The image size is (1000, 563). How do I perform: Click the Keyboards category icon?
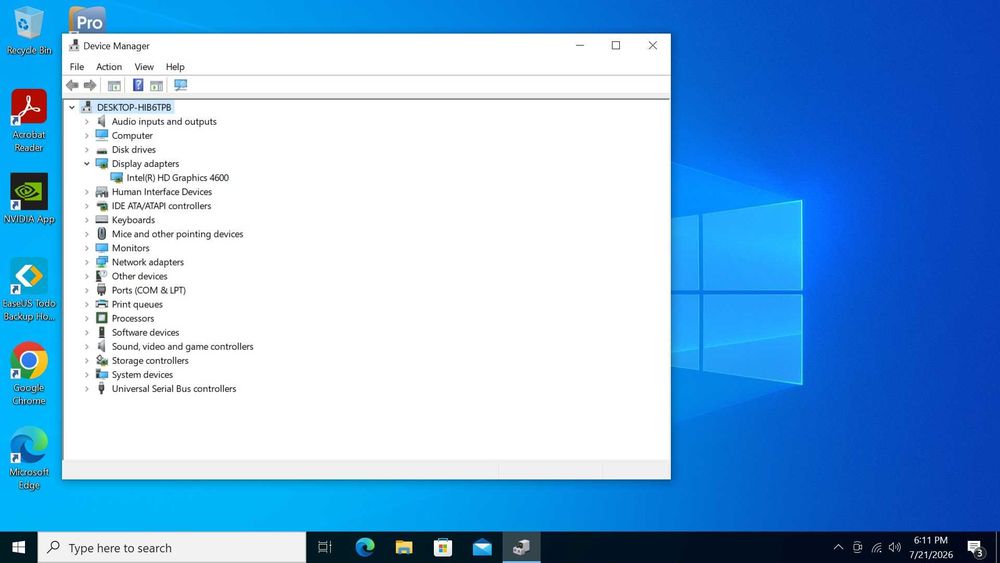click(x=101, y=220)
